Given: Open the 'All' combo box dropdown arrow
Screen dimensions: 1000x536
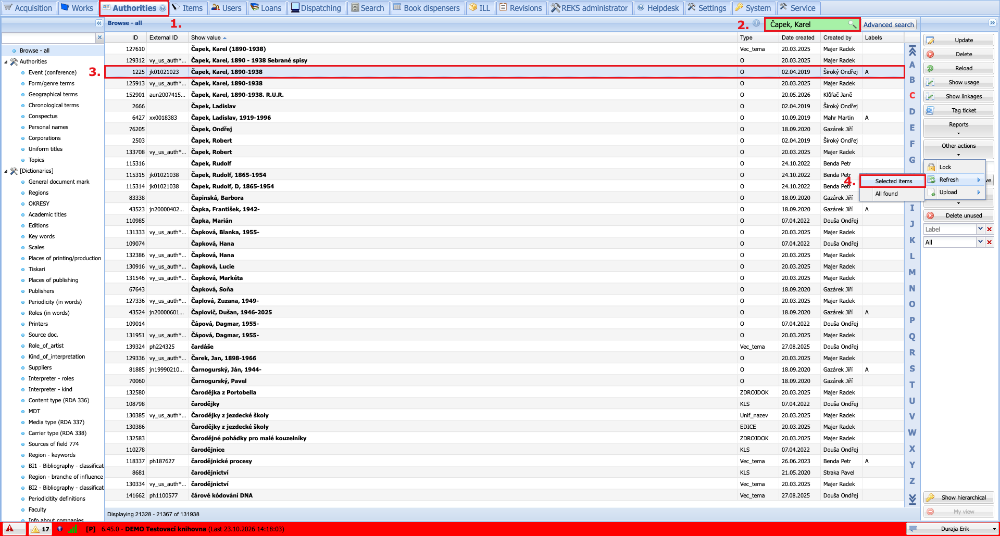Looking at the screenshot, I should coord(980,242).
